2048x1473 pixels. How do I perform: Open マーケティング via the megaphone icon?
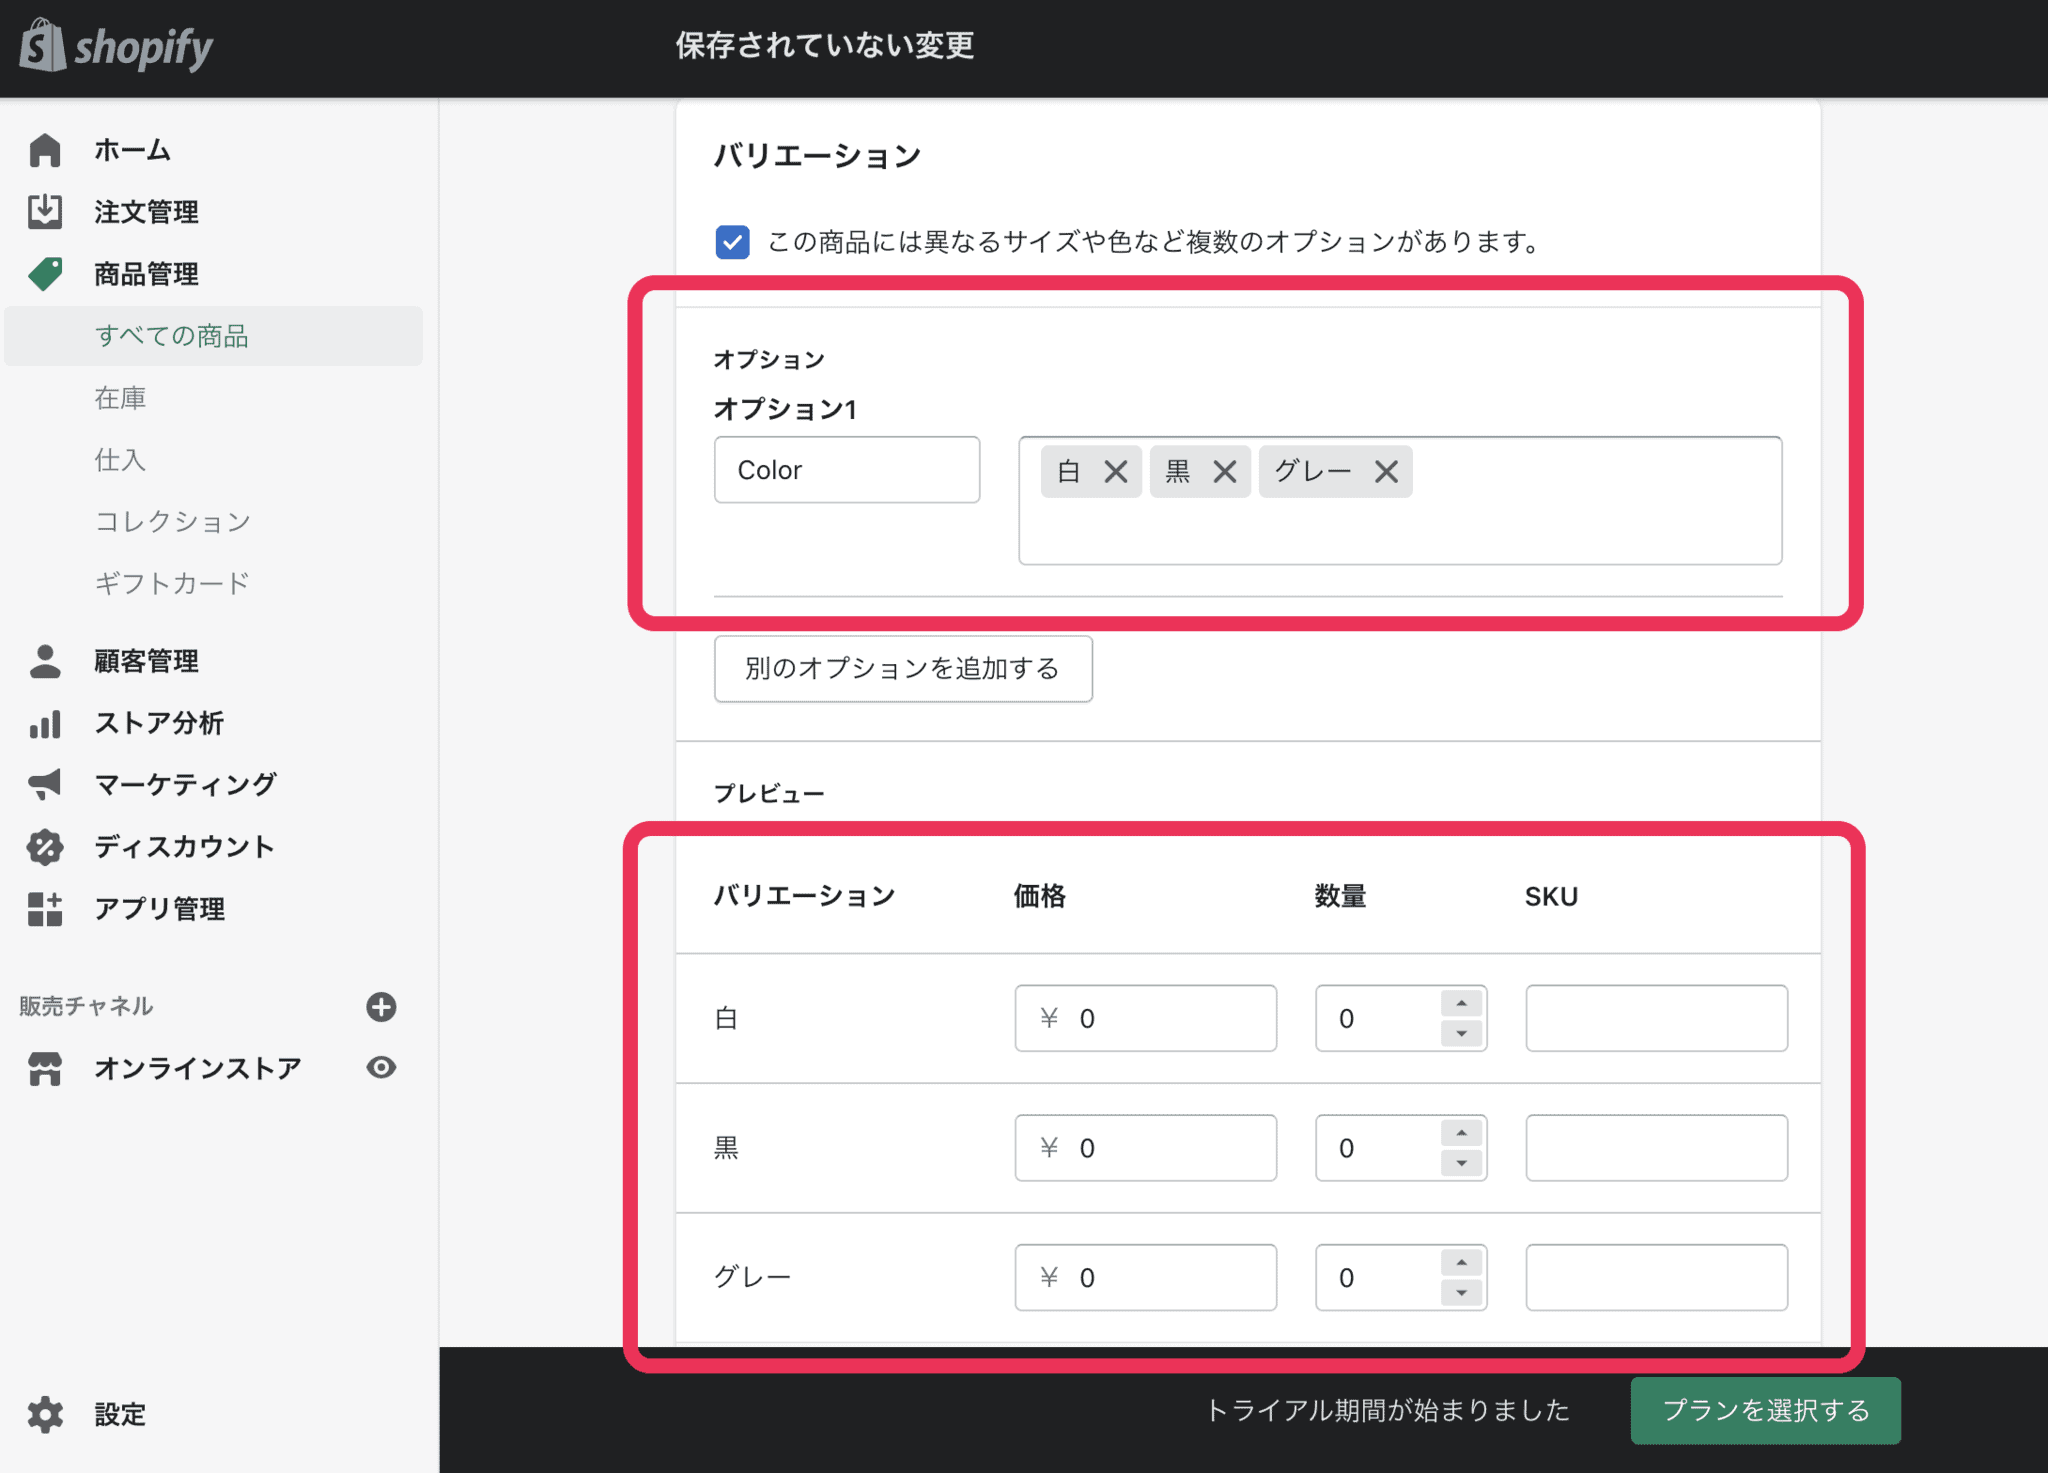coord(44,785)
